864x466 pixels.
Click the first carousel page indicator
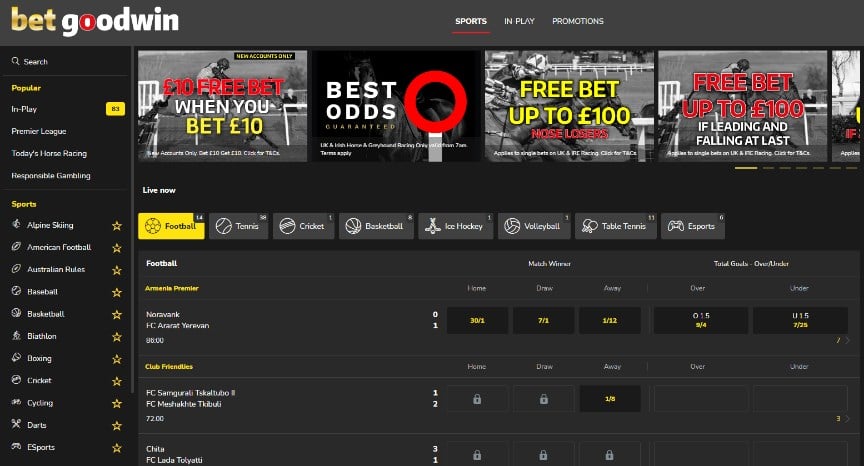(746, 167)
